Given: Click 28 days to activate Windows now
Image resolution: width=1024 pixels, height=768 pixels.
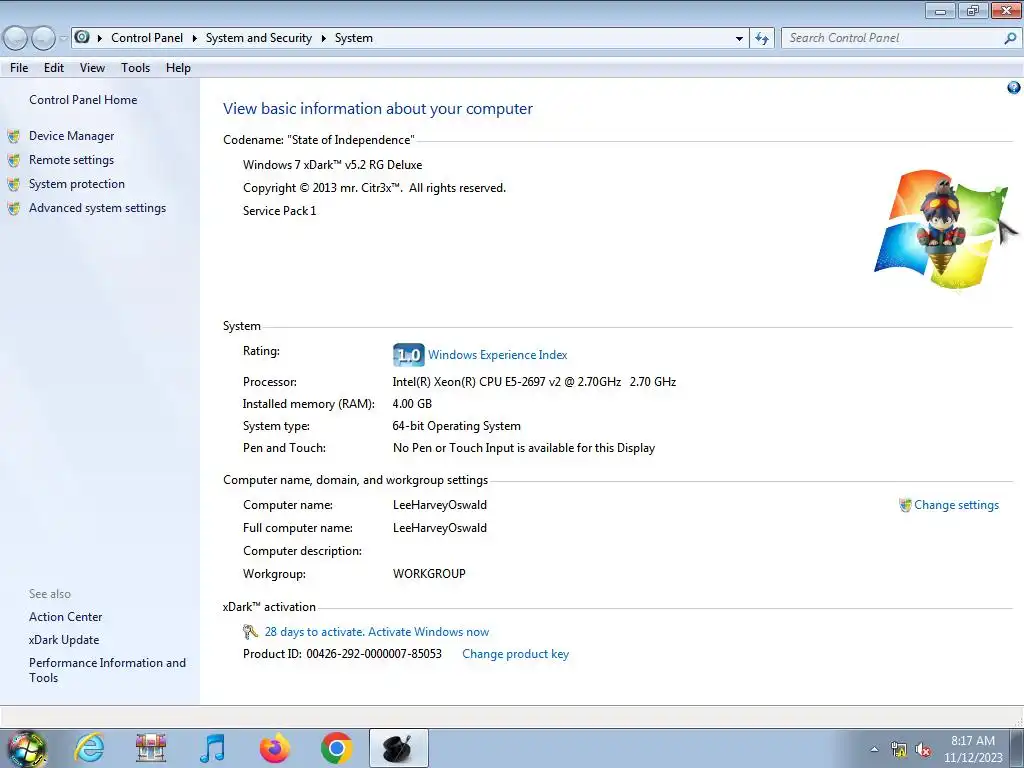Looking at the screenshot, I should [377, 632].
